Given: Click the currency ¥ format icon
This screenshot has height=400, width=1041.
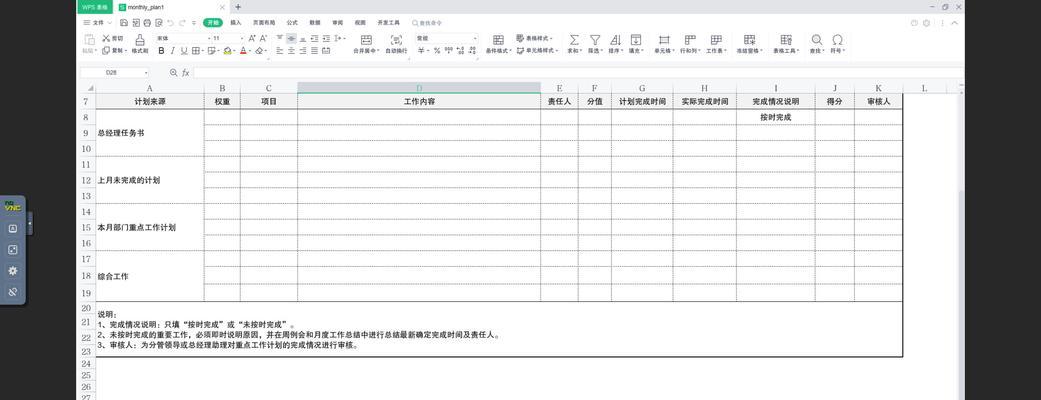Looking at the screenshot, I should coord(420,50).
